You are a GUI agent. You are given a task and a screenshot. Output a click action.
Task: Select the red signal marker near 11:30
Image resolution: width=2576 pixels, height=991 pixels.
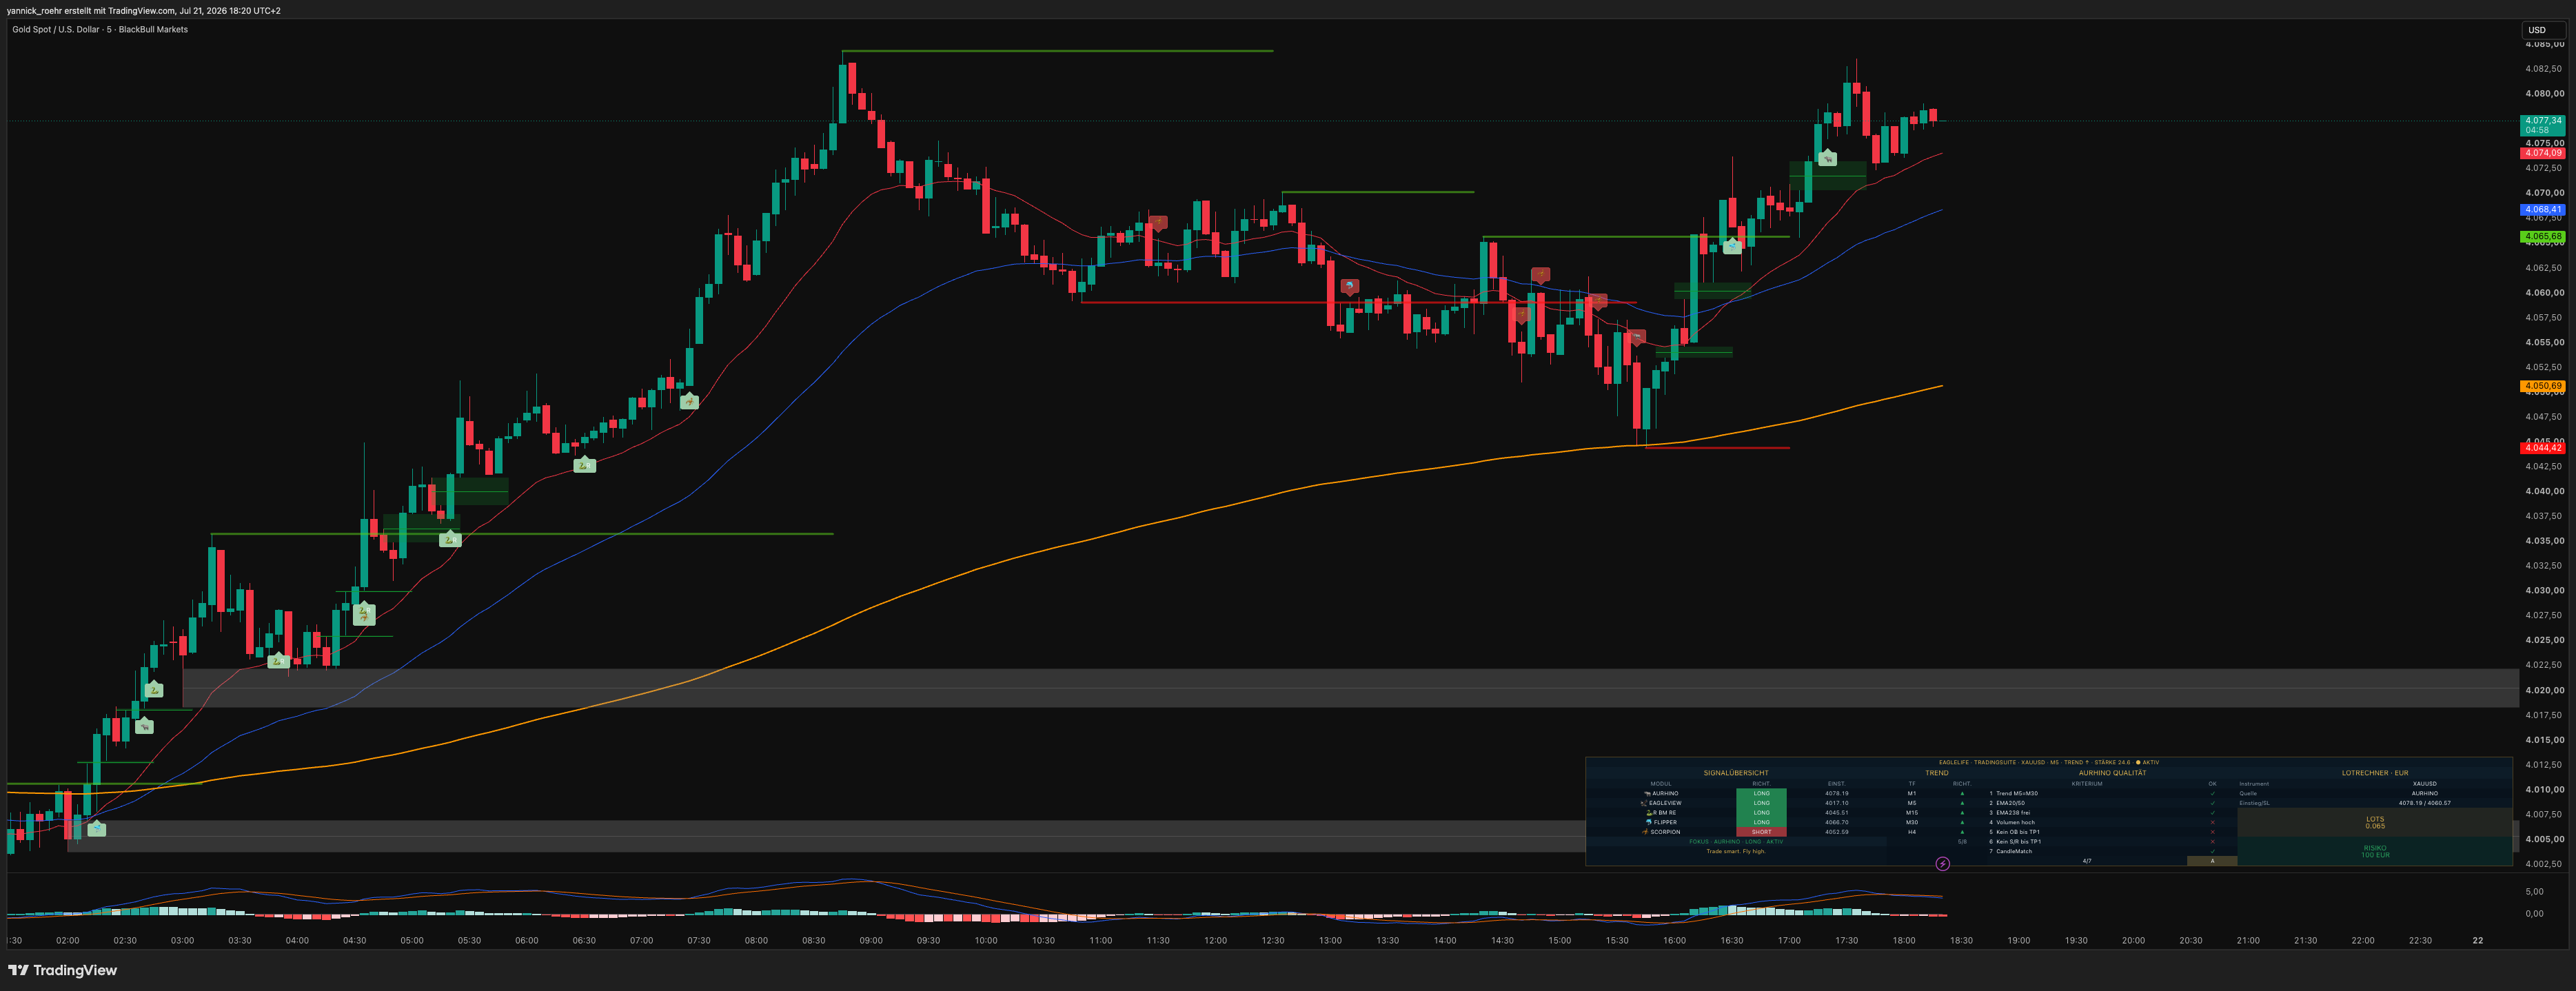[x=1157, y=223]
